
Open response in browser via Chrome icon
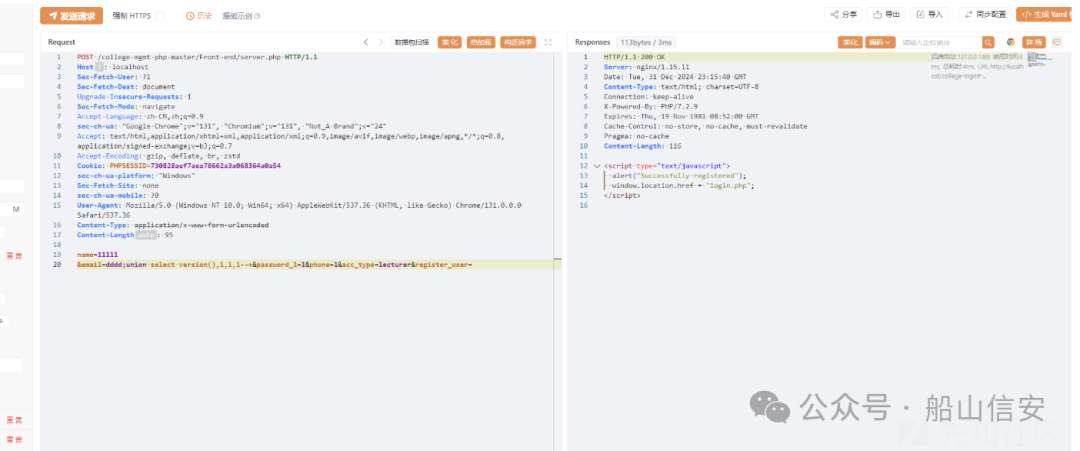coord(1010,42)
